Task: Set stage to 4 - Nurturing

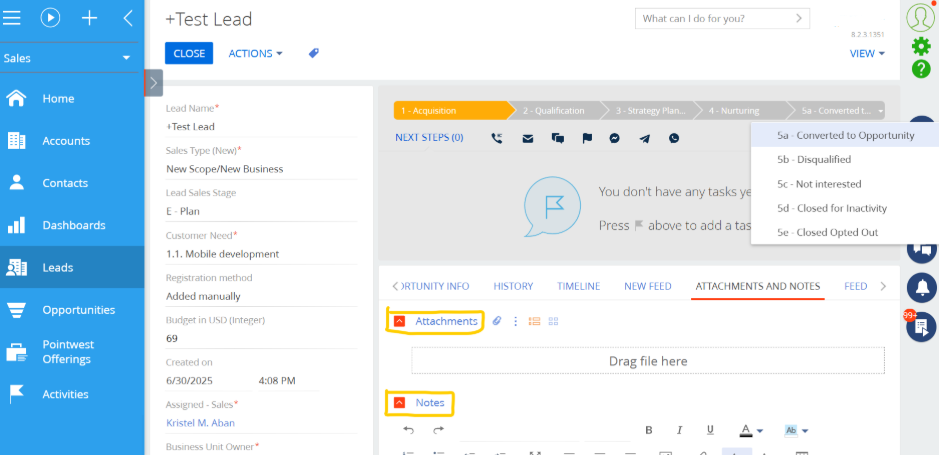Action: point(734,111)
